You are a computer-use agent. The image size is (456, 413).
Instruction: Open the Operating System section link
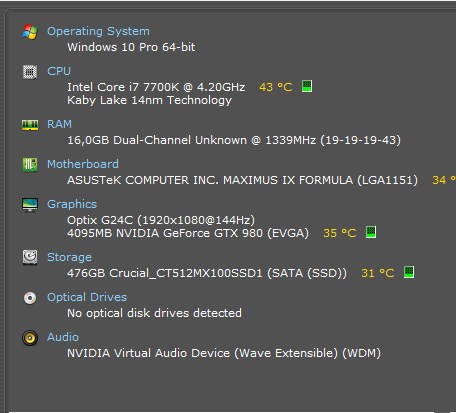[x=98, y=31]
